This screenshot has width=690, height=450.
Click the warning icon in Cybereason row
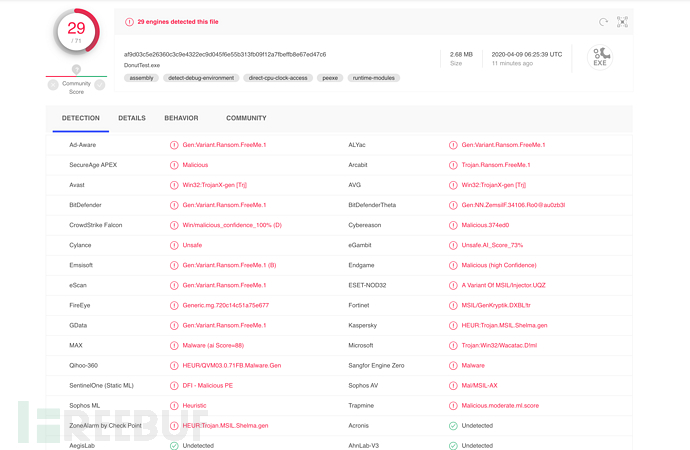453,225
